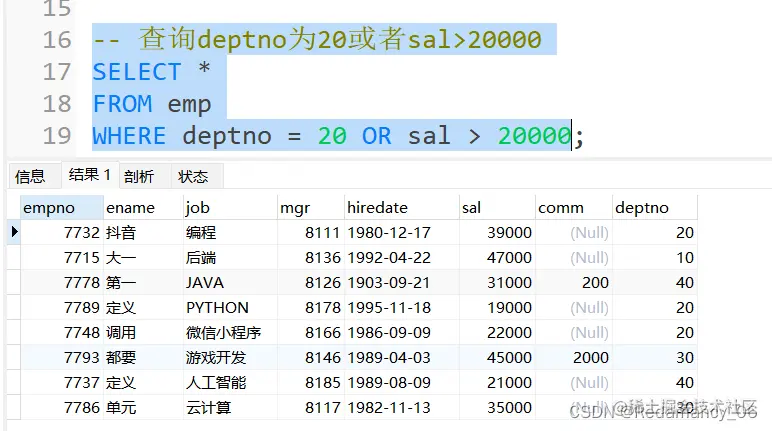Sort by the empno column header
The width and height of the screenshot is (772, 431).
[x=62, y=207]
